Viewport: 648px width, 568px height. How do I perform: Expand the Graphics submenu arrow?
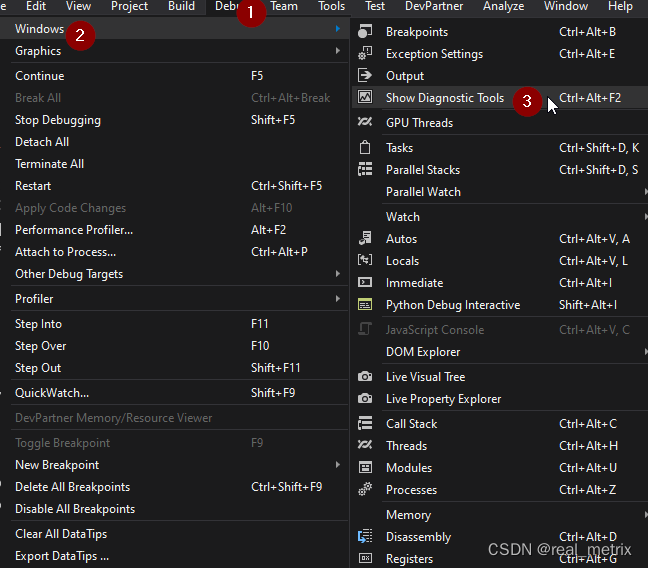[338, 50]
